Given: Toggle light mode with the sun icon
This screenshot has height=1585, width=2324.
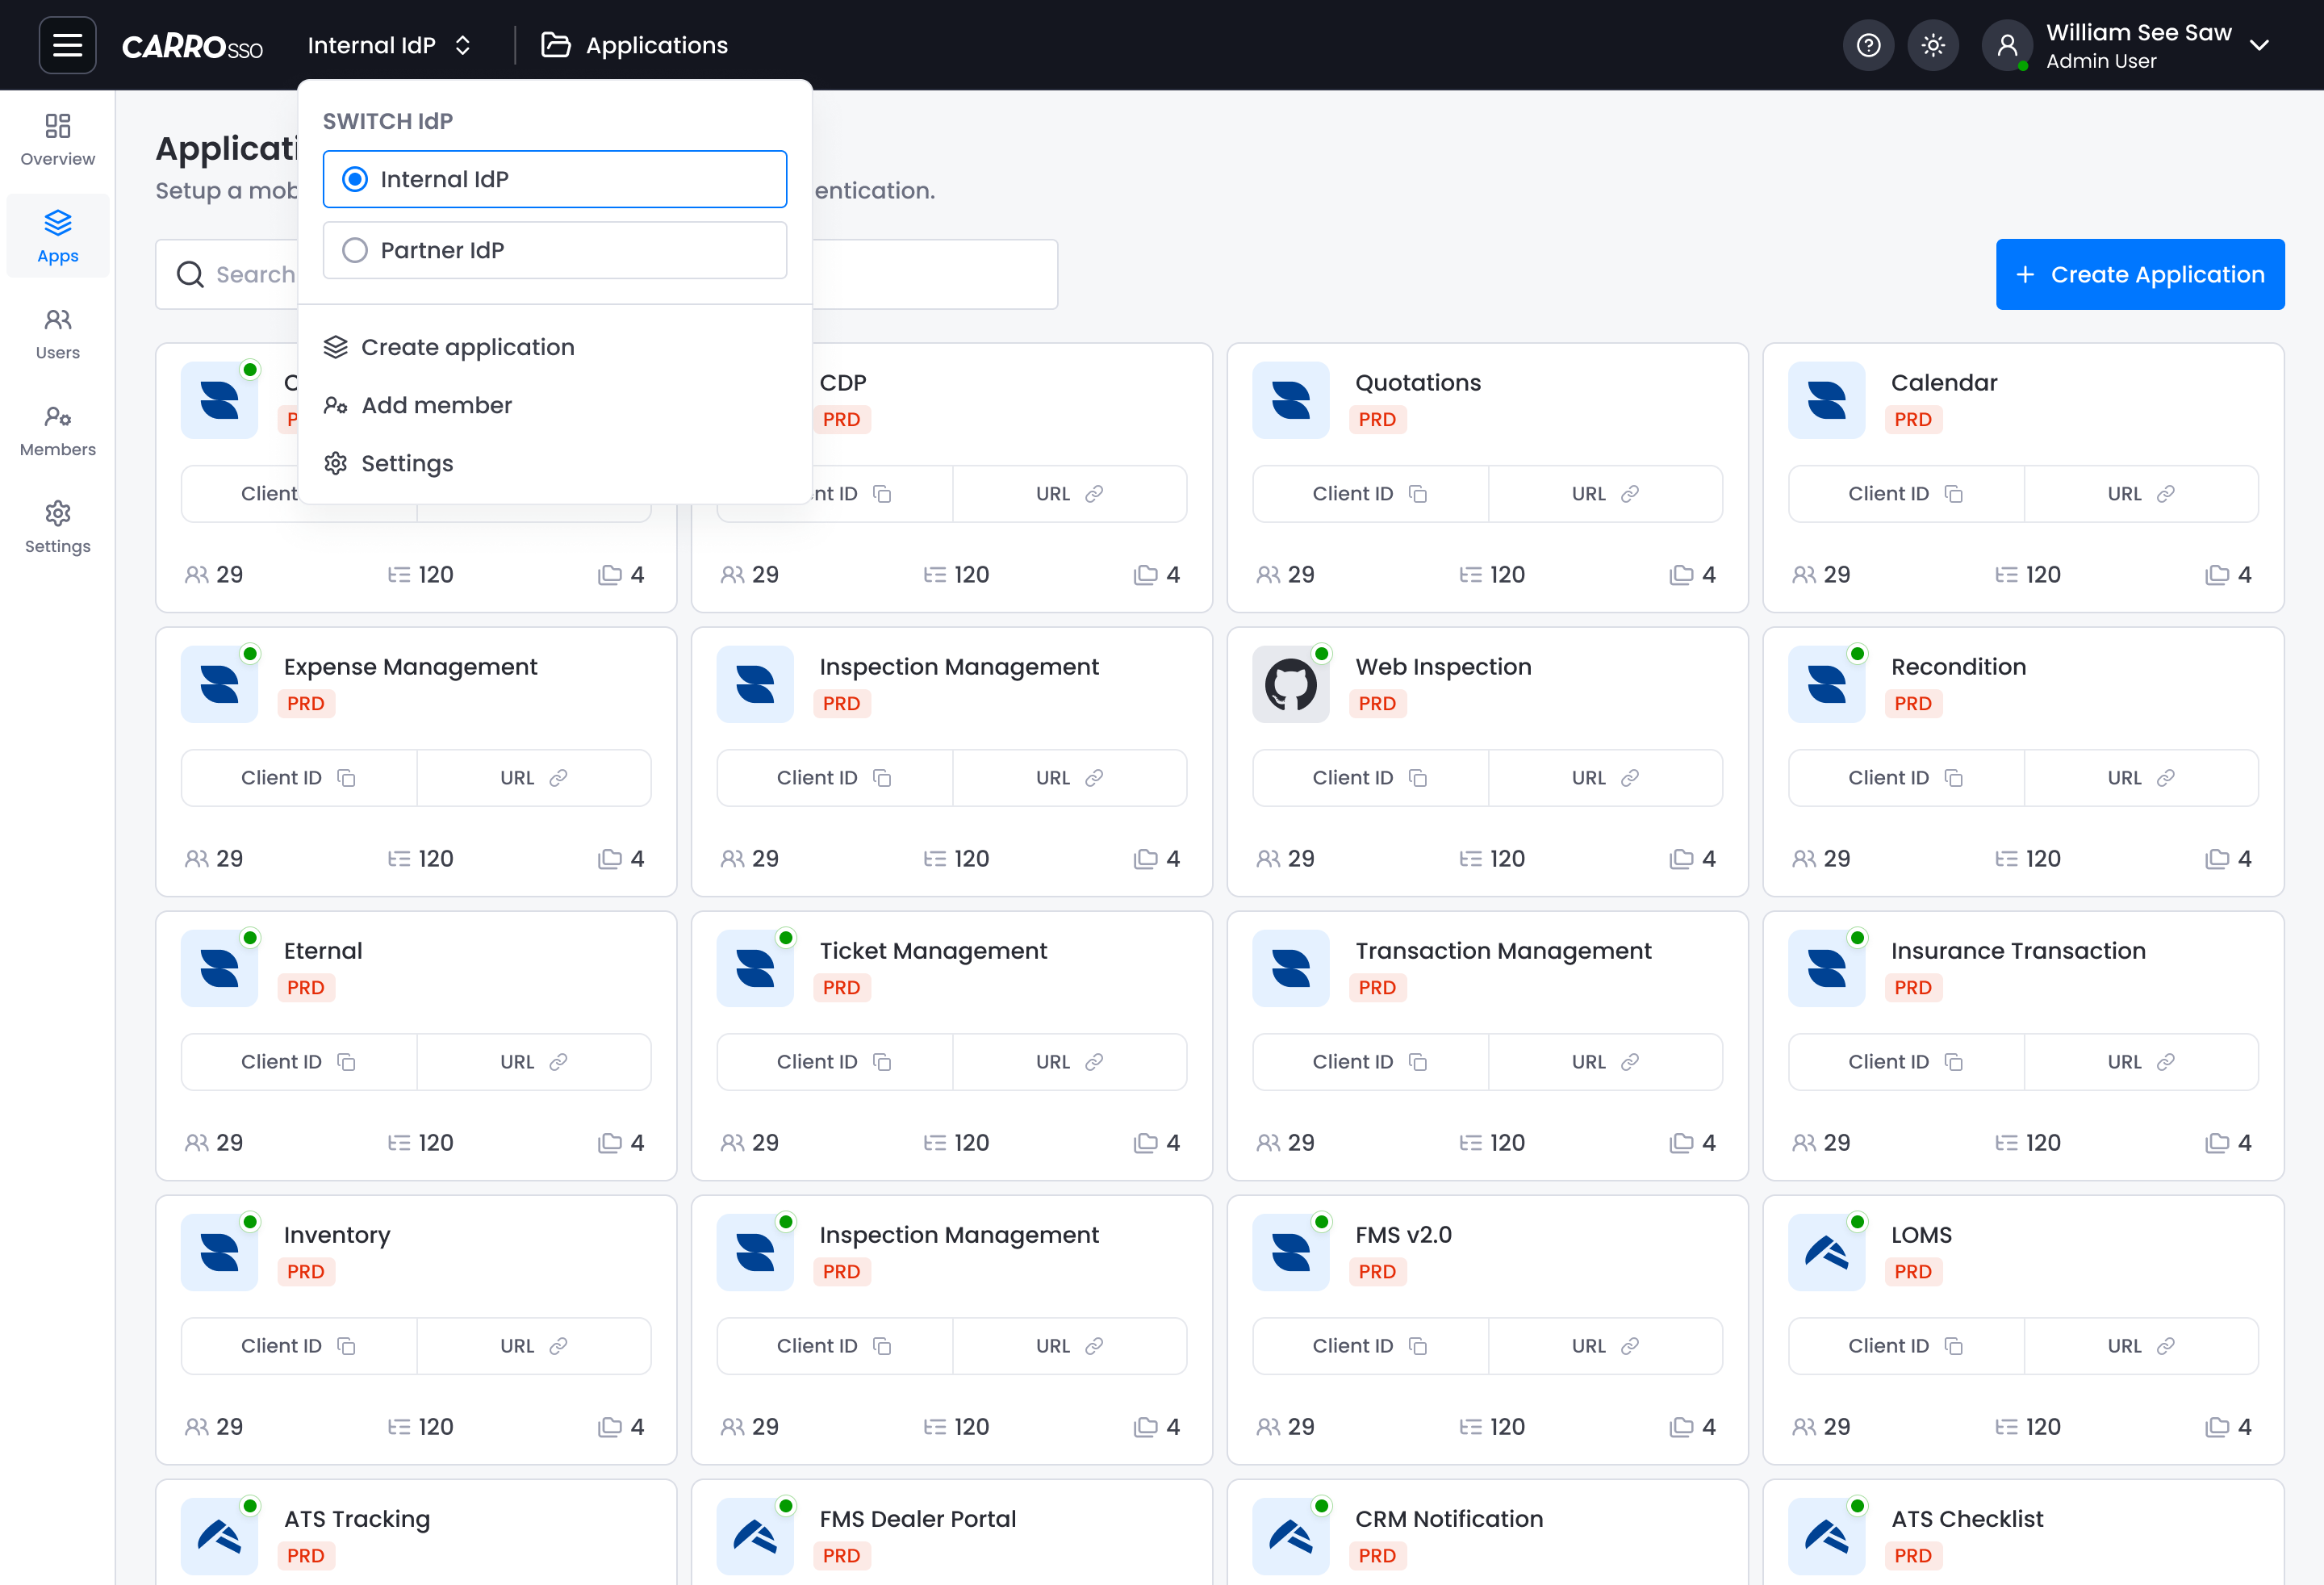Looking at the screenshot, I should [x=1932, y=44].
